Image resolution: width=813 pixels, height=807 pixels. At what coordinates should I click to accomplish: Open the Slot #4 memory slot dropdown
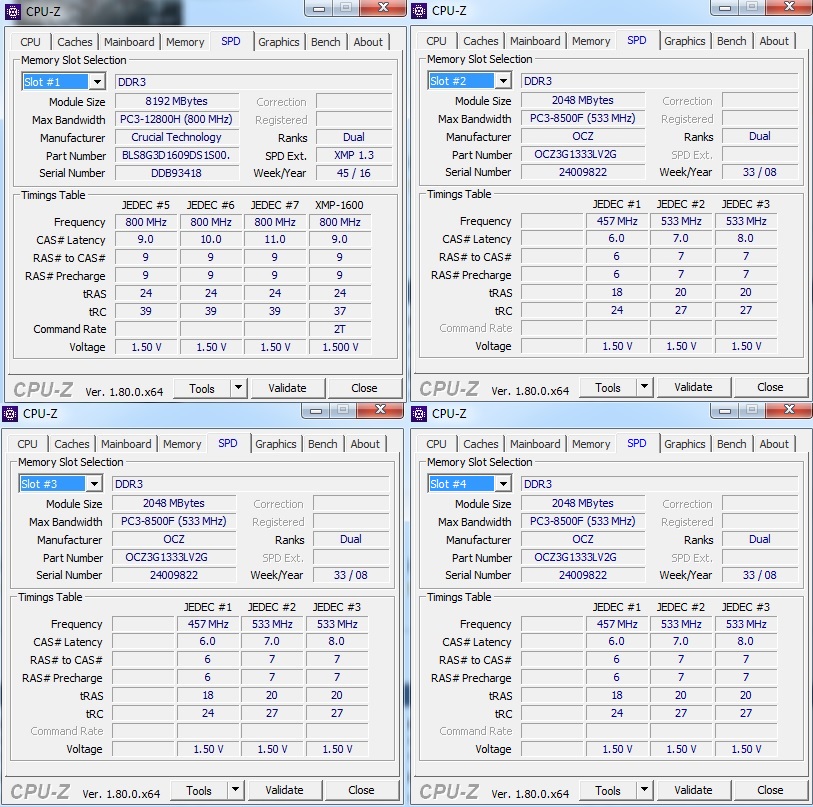coord(503,483)
